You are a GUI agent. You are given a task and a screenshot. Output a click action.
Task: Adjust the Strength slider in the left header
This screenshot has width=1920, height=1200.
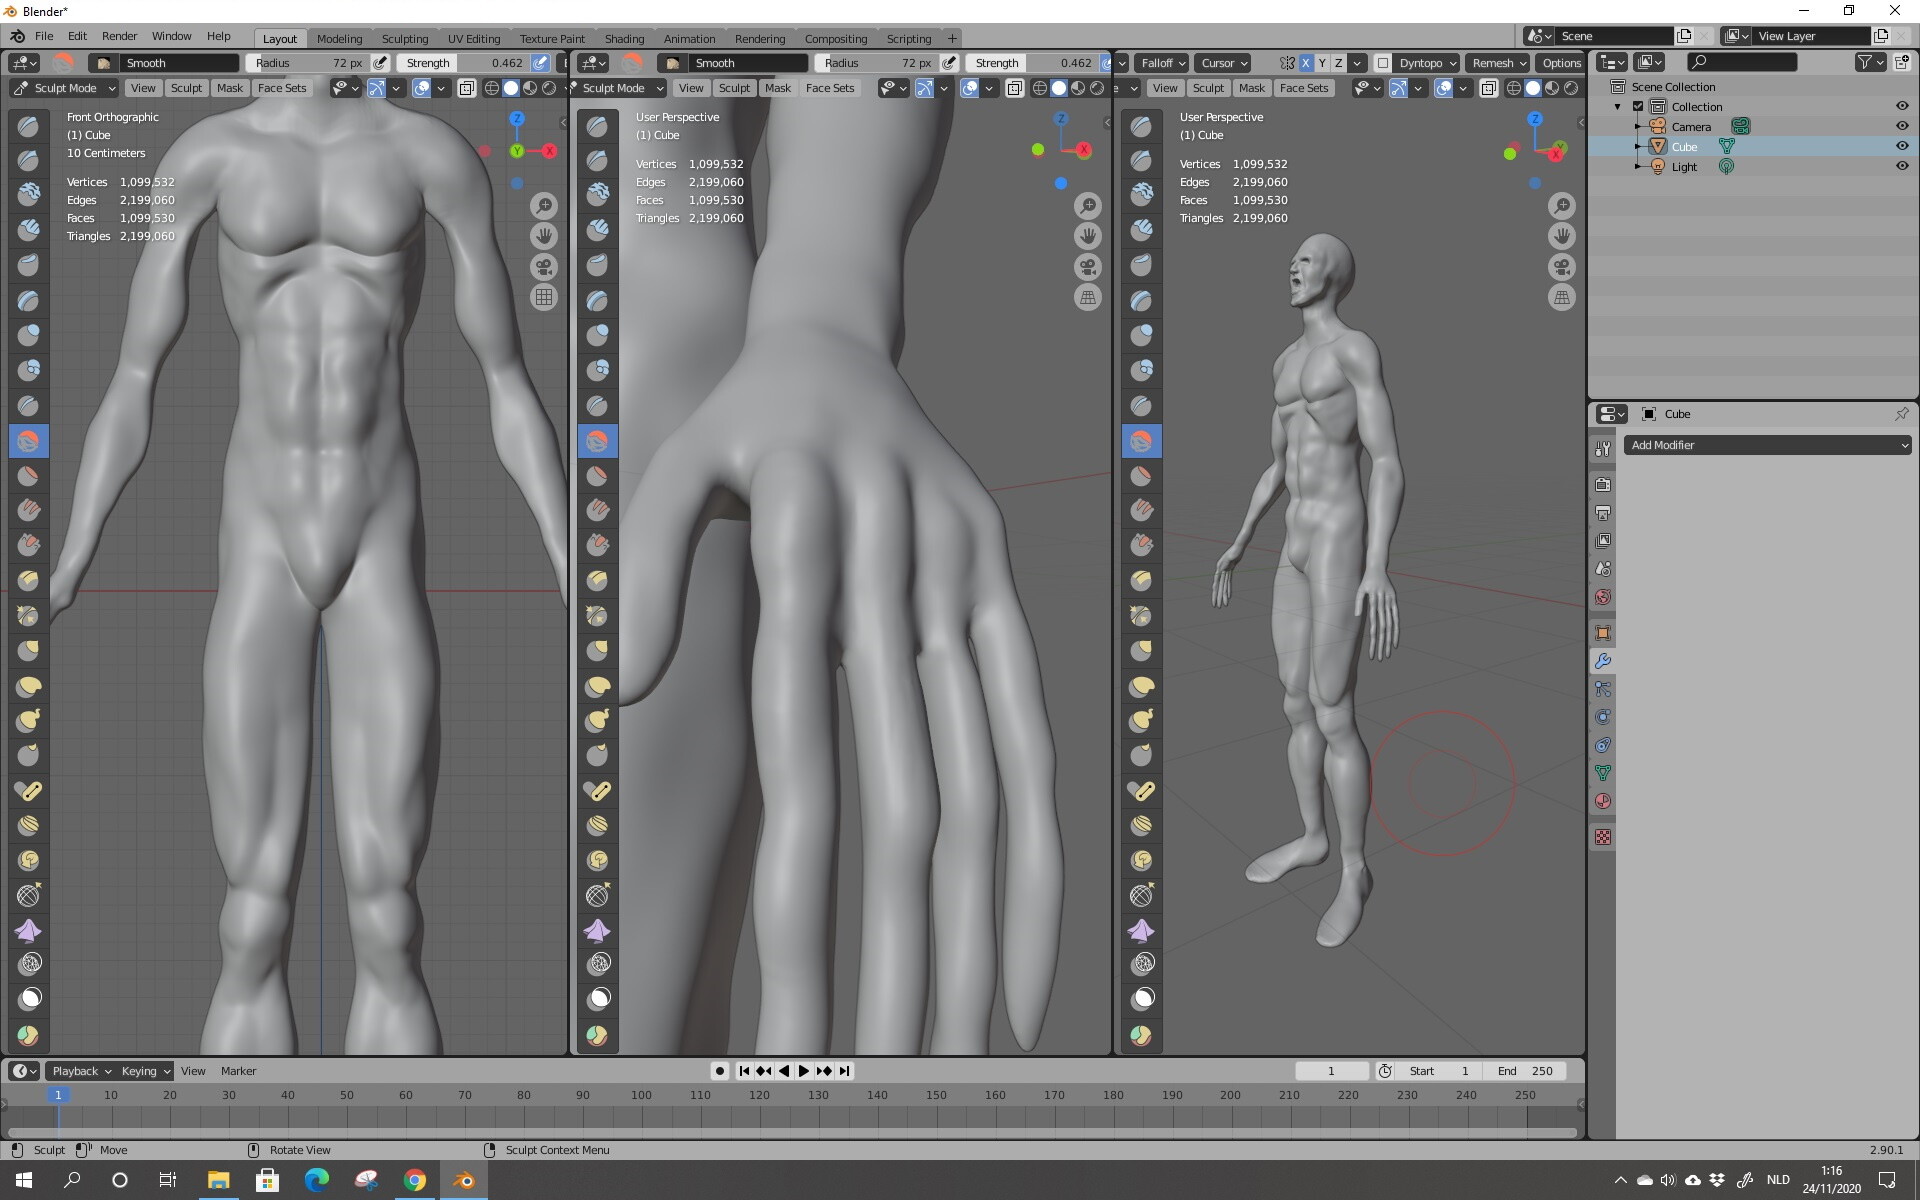pyautogui.click(x=465, y=63)
